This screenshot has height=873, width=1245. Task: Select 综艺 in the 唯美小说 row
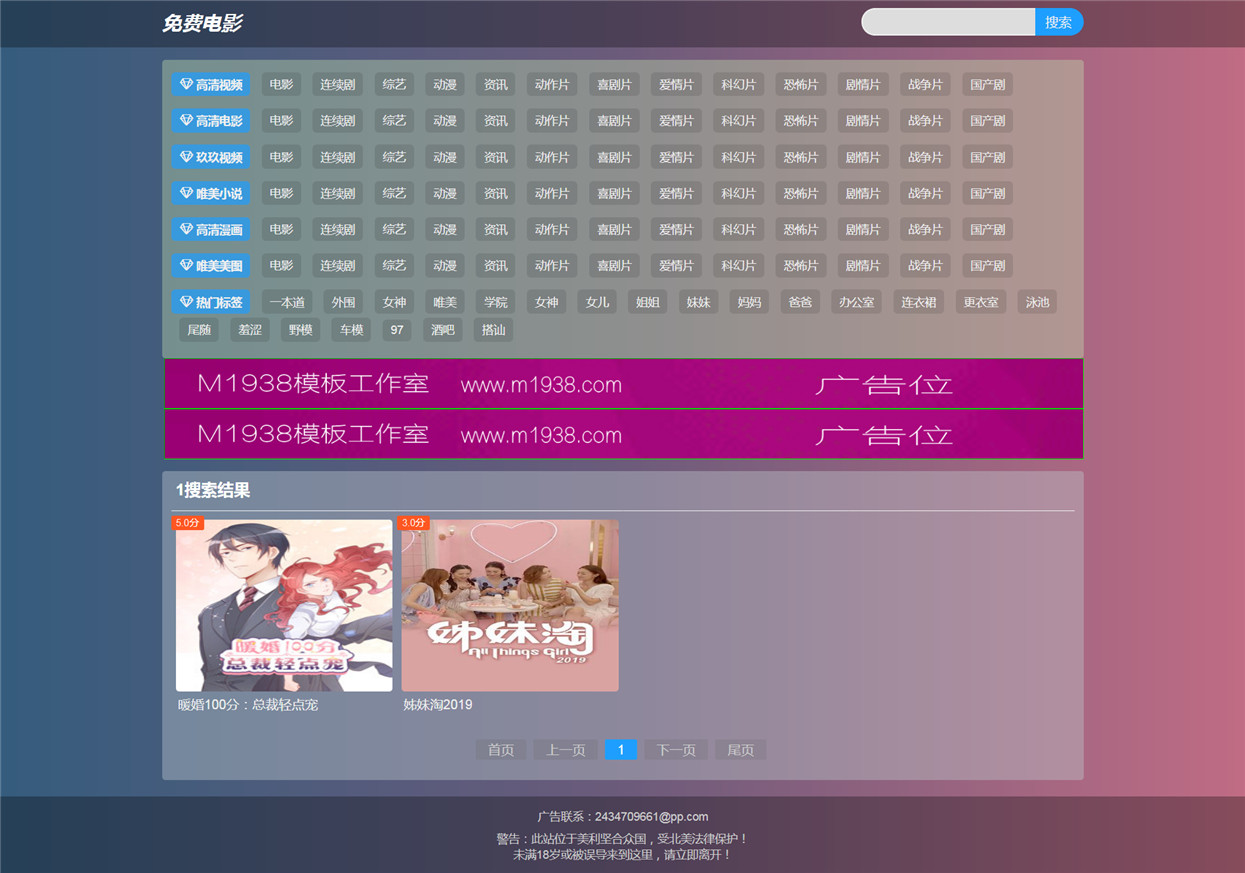[394, 193]
